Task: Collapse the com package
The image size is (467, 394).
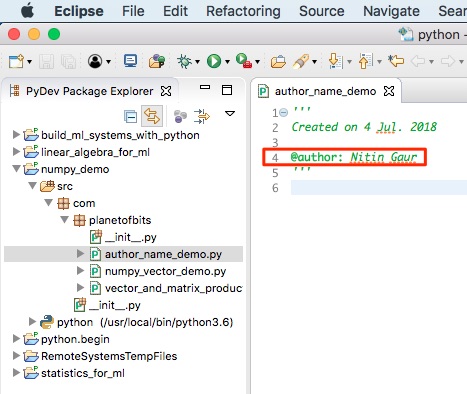Action: click(48, 202)
